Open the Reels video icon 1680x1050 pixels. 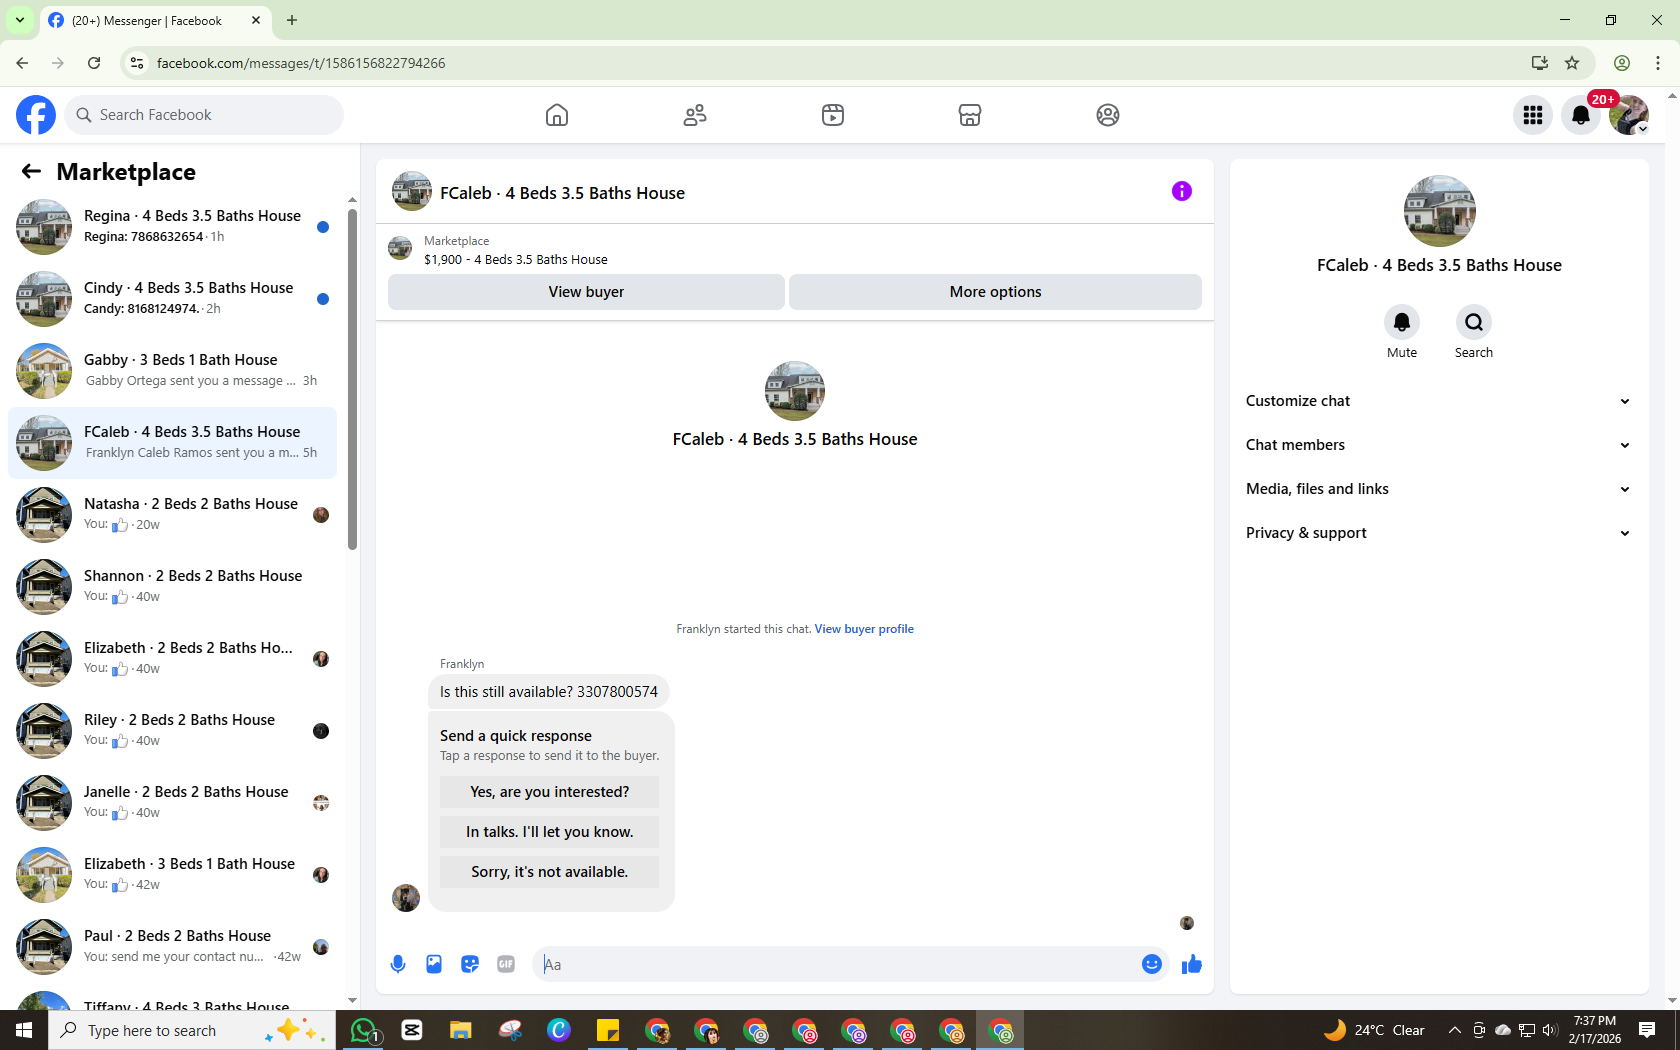(x=833, y=115)
